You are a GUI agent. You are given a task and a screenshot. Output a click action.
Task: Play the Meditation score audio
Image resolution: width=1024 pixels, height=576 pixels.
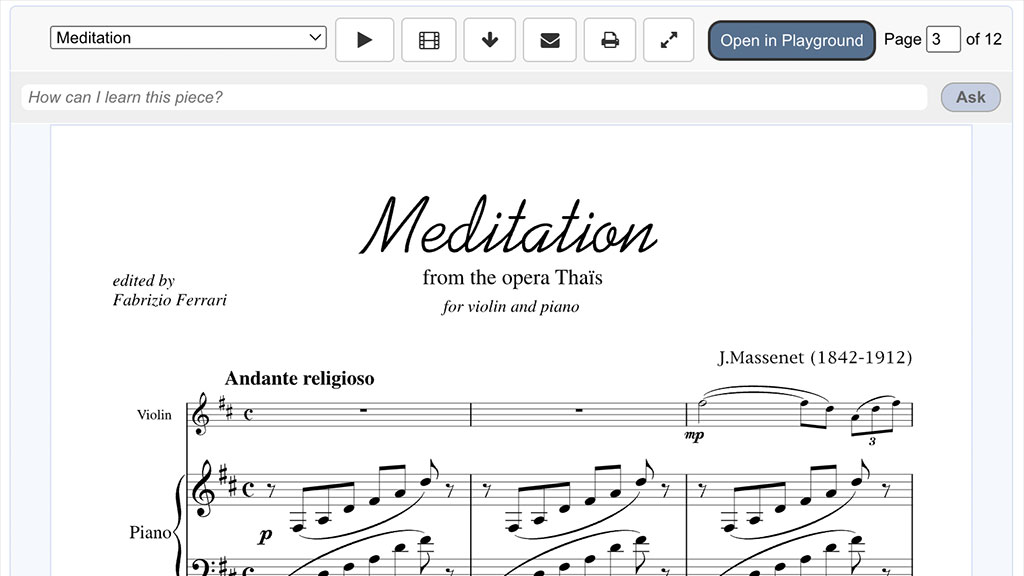click(364, 40)
